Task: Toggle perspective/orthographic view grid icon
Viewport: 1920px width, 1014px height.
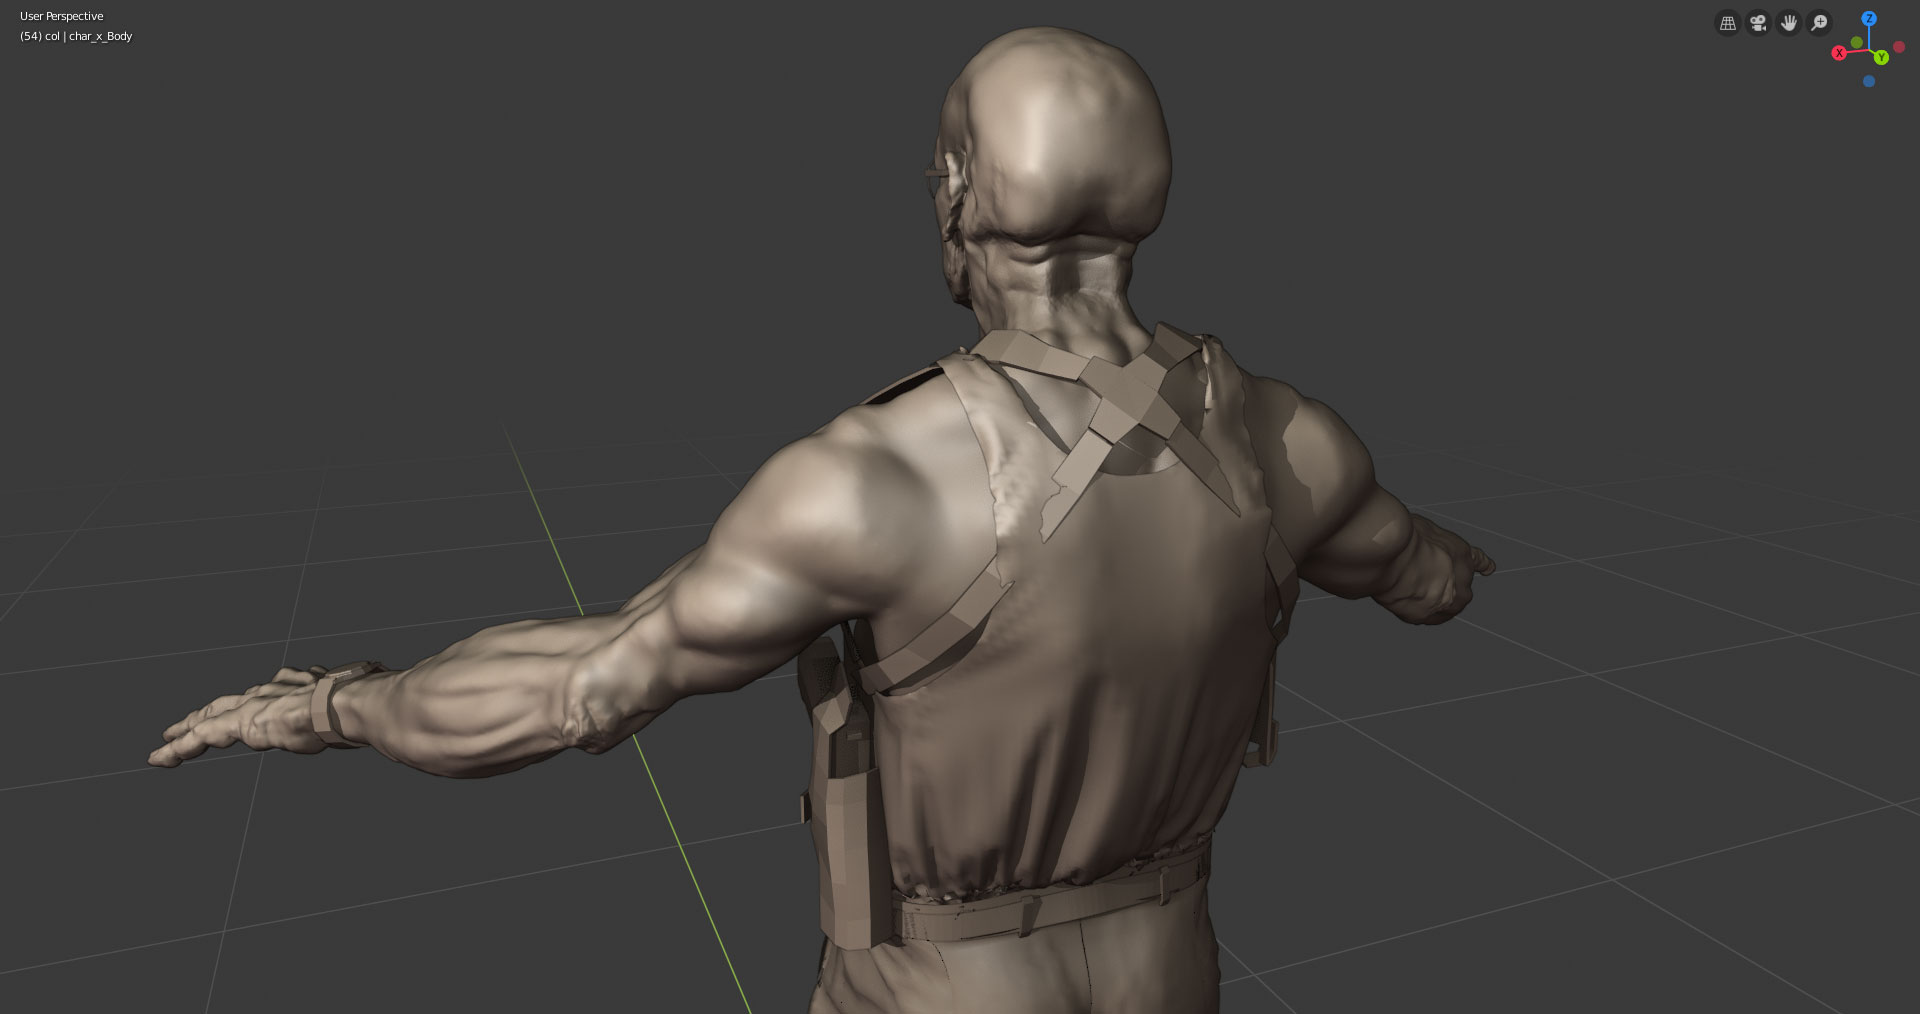Action: (x=1727, y=22)
